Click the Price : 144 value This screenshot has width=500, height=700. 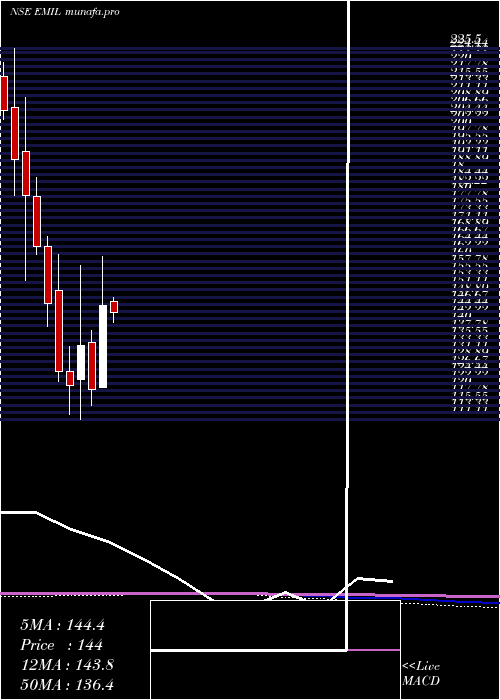pyautogui.click(x=62, y=645)
